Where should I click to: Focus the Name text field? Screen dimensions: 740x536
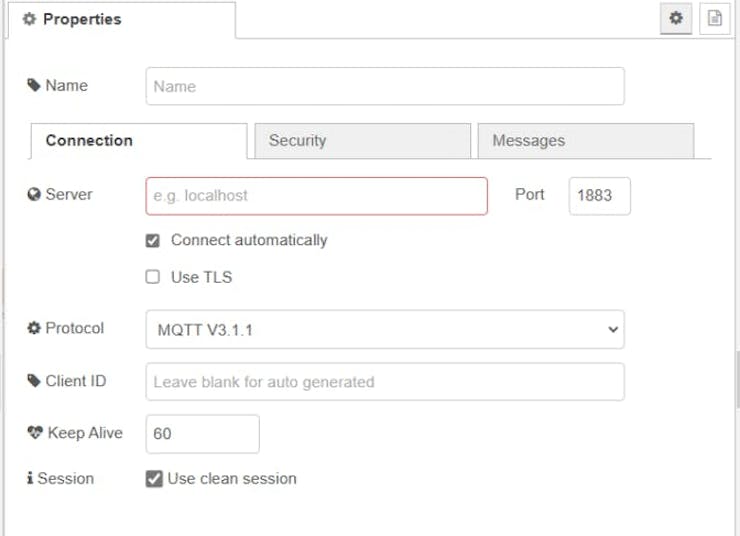coord(385,87)
